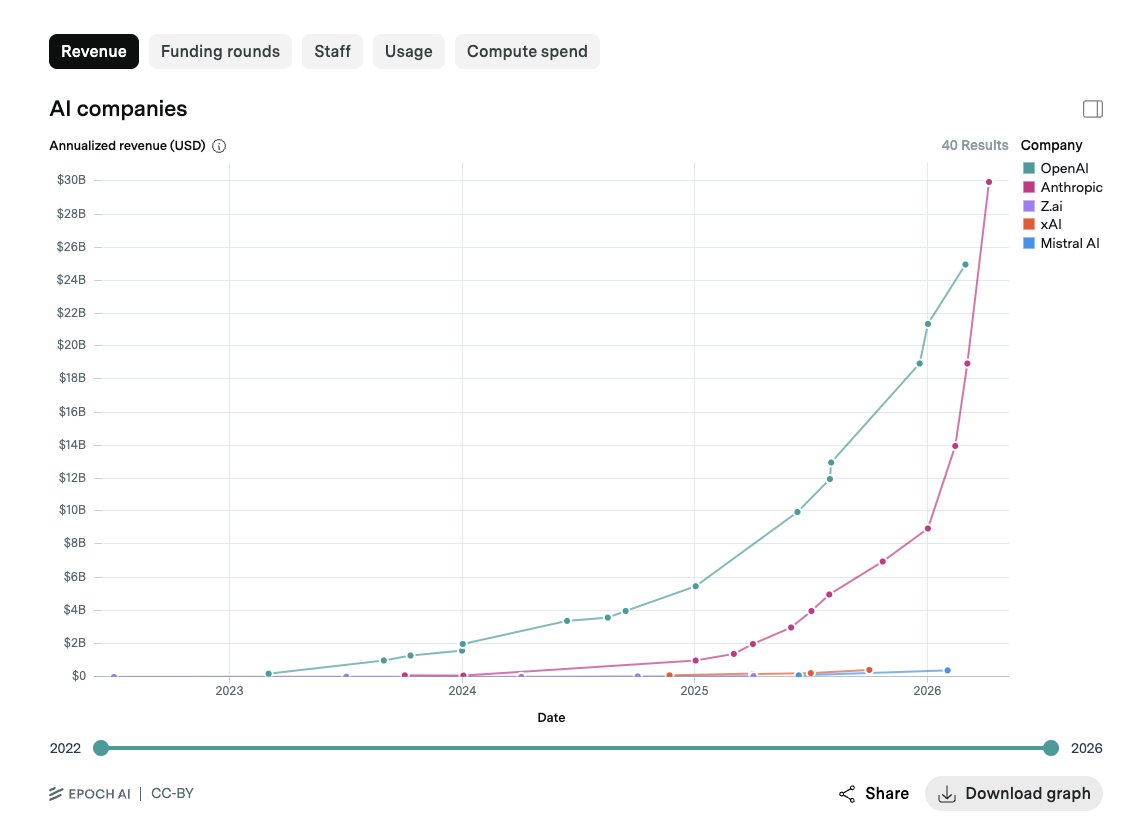1123x828 pixels.
Task: Click the OpenAI teal color swatch
Action: click(1029, 168)
